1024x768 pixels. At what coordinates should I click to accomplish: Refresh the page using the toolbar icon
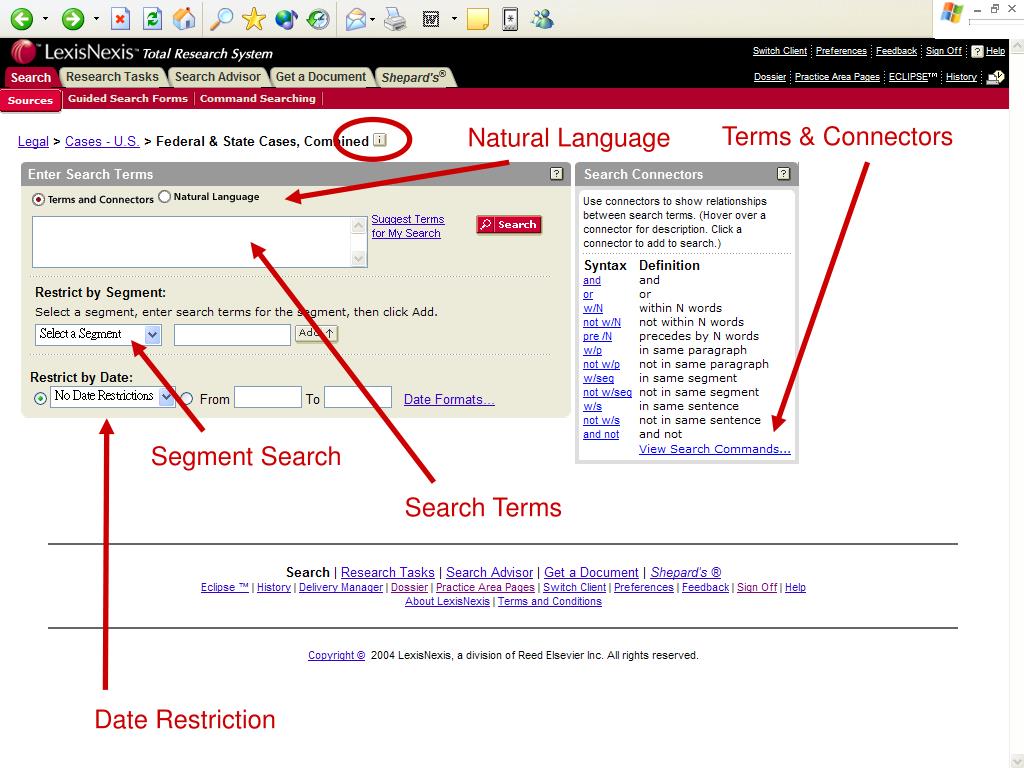tap(152, 19)
